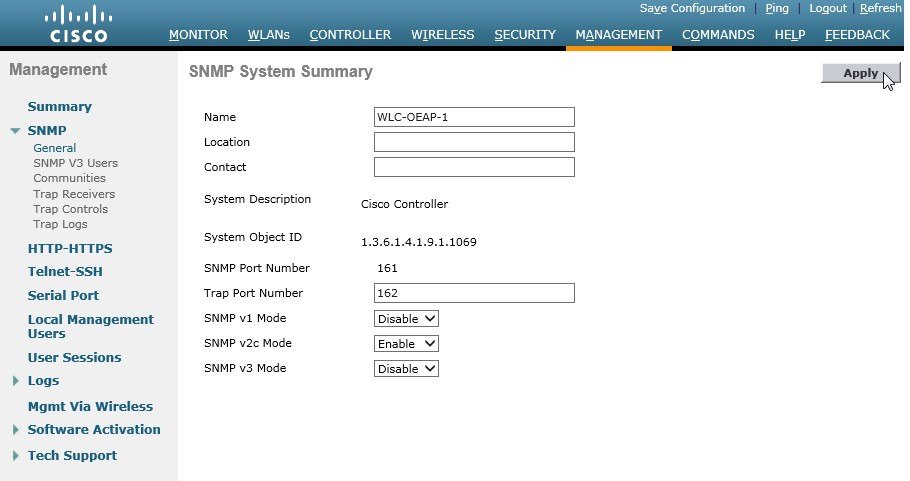Click Save Configuration link
Image resolution: width=910 pixels, height=481 pixels.
[692, 8]
